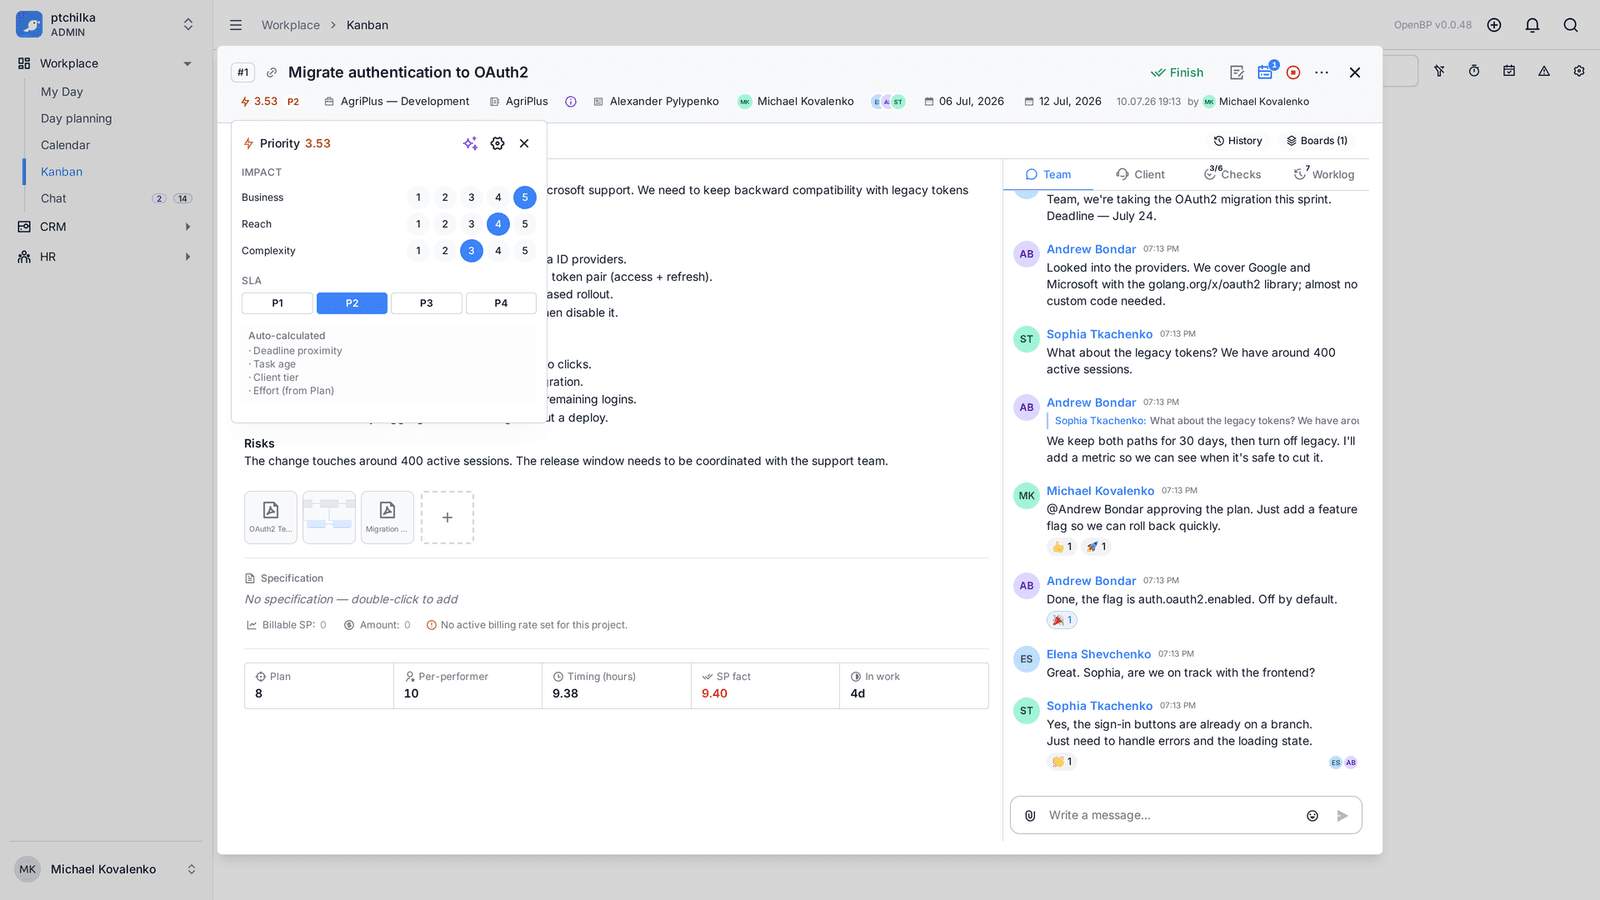
Task: Click the purple info icon after AgriPlus
Action: click(571, 102)
